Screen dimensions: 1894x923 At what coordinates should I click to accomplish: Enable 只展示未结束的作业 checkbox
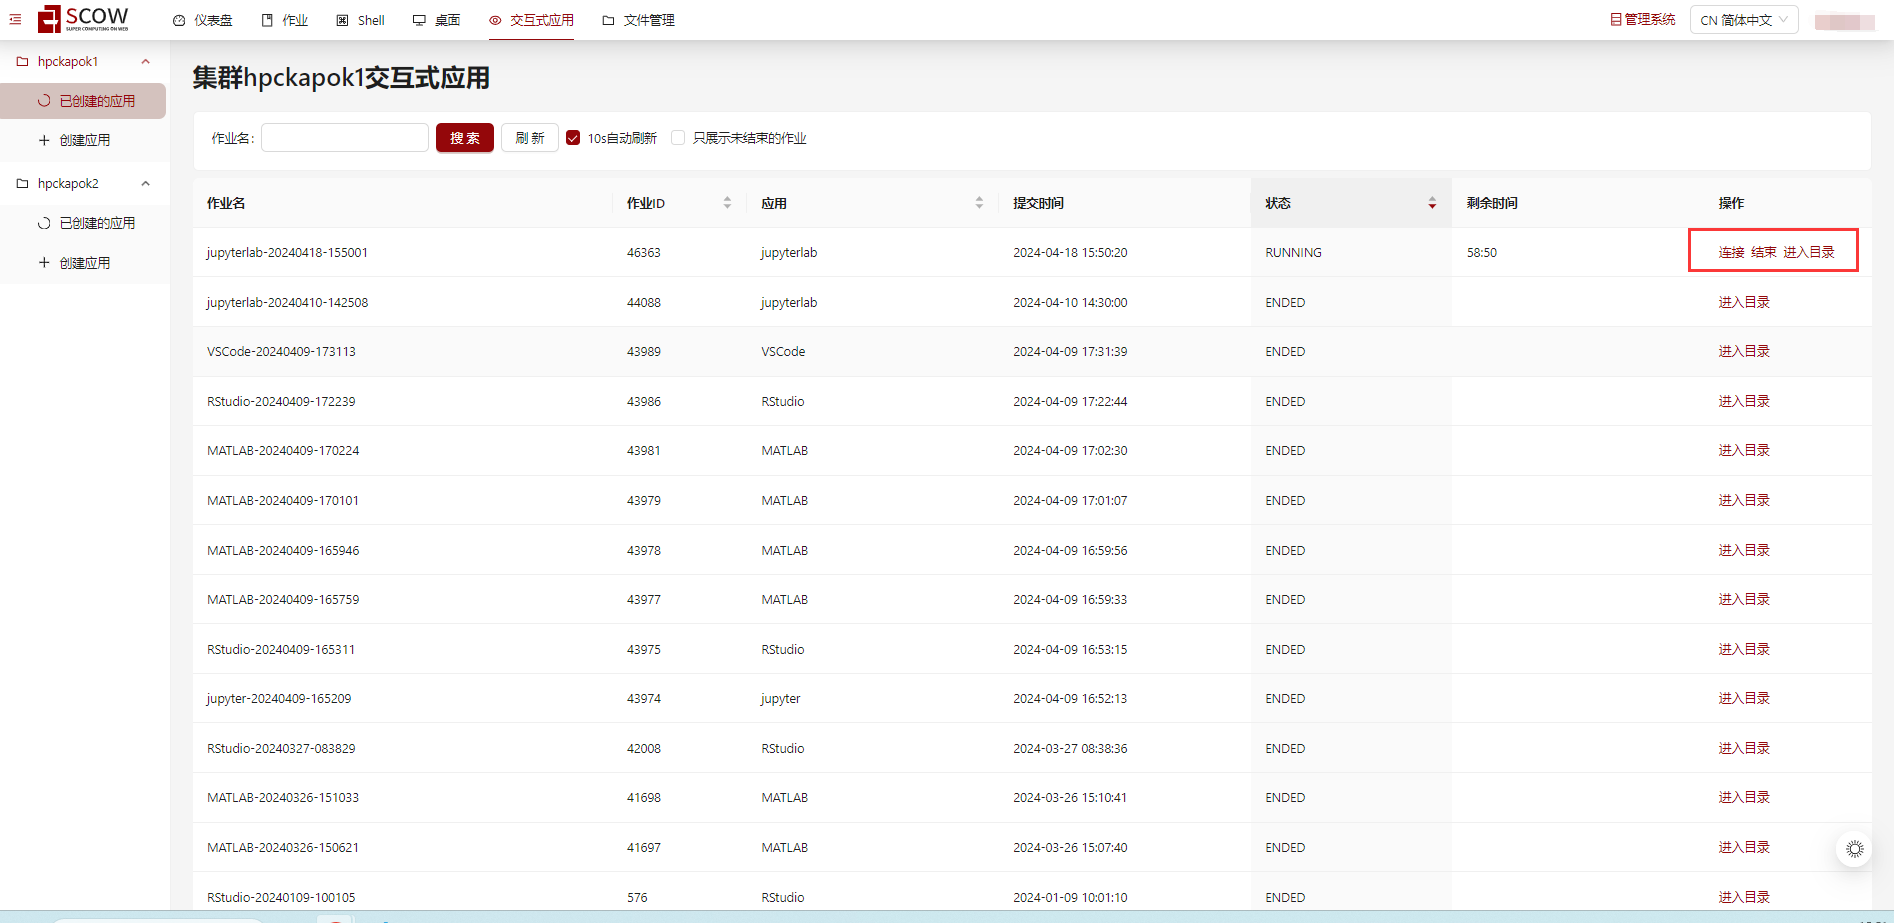click(x=678, y=138)
